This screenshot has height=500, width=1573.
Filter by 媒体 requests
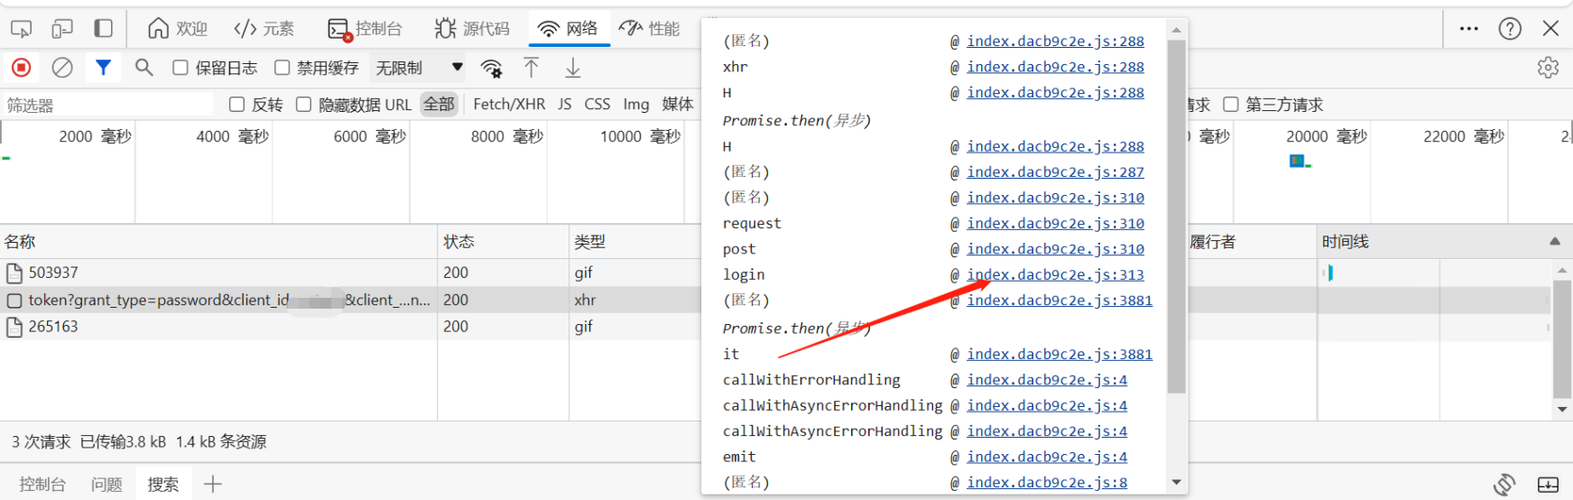(x=677, y=104)
